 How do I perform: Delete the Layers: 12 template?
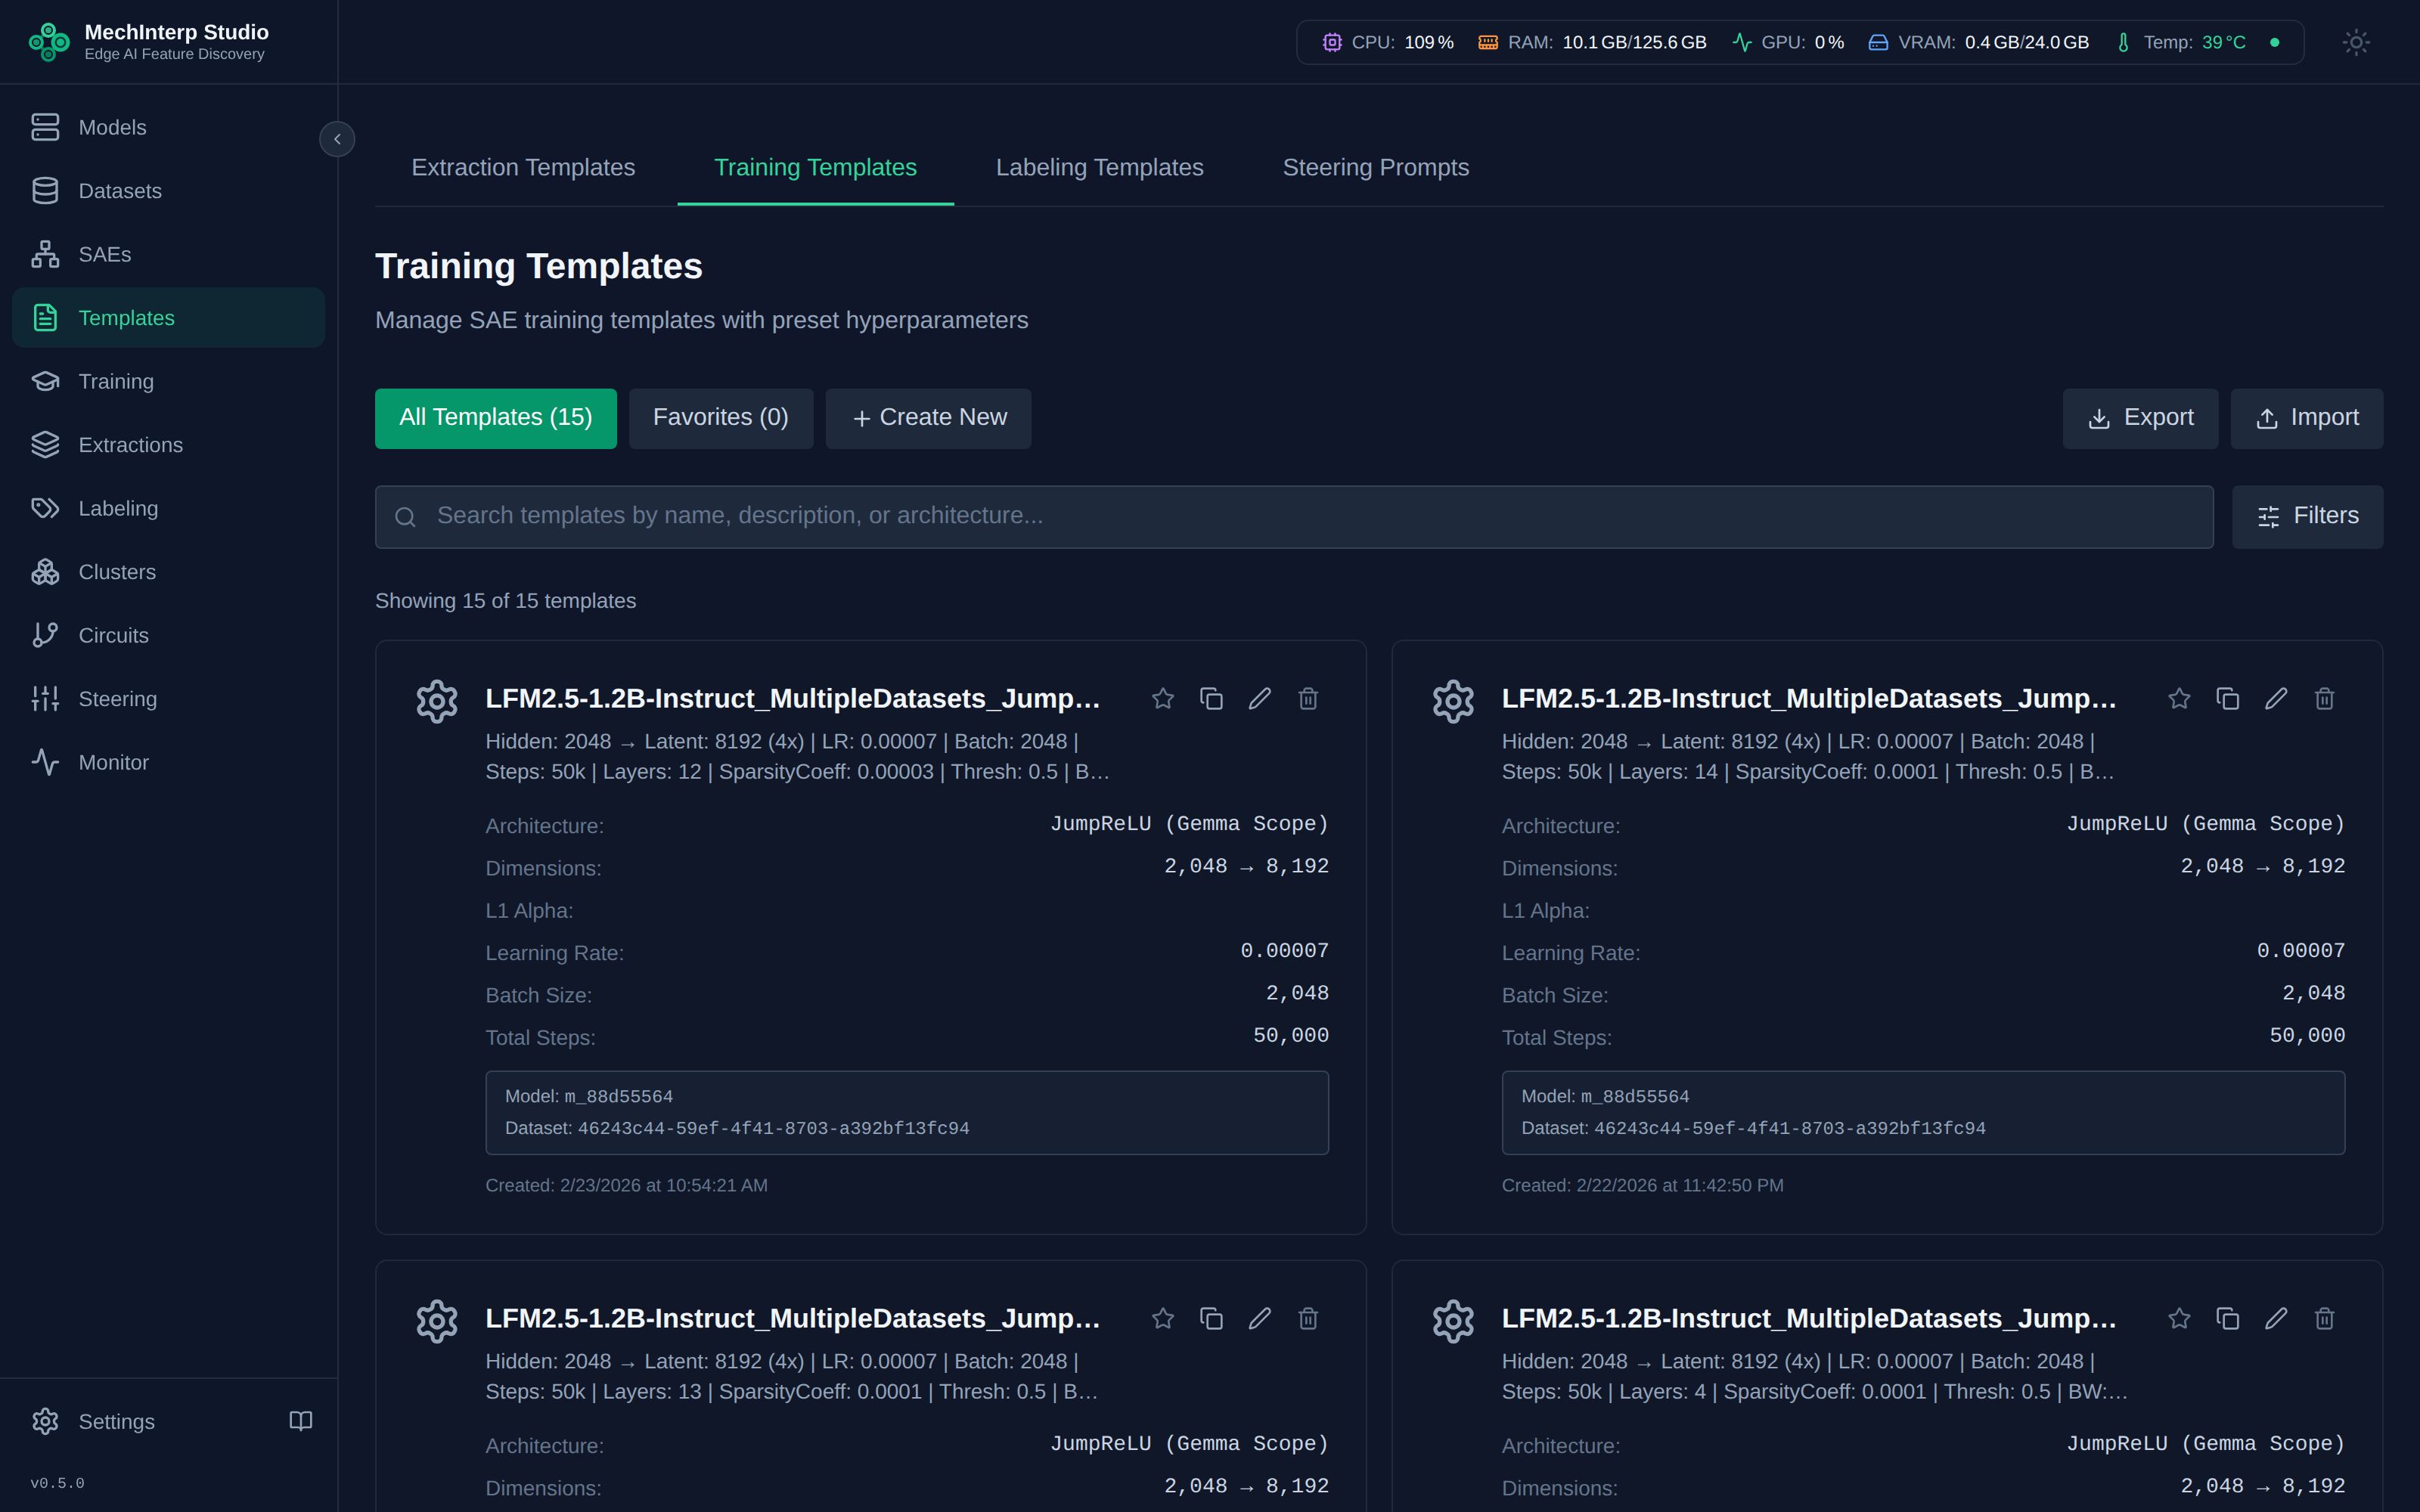[1308, 698]
